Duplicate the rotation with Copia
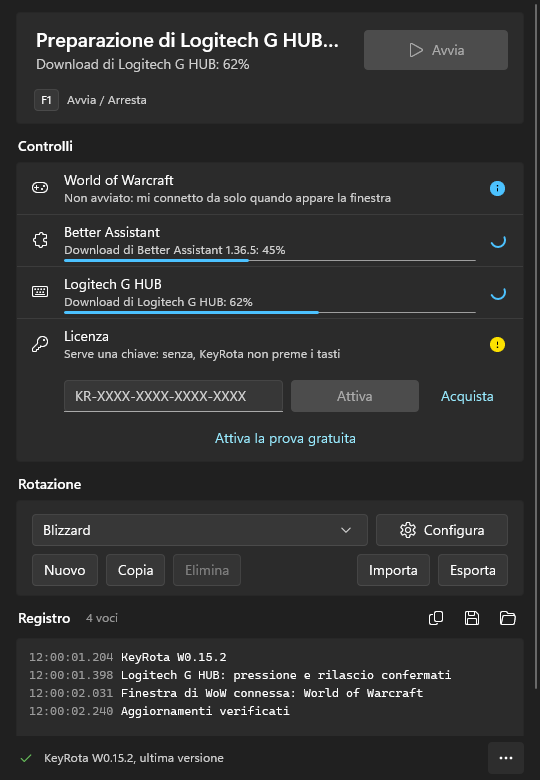This screenshot has height=780, width=540. tap(135, 570)
